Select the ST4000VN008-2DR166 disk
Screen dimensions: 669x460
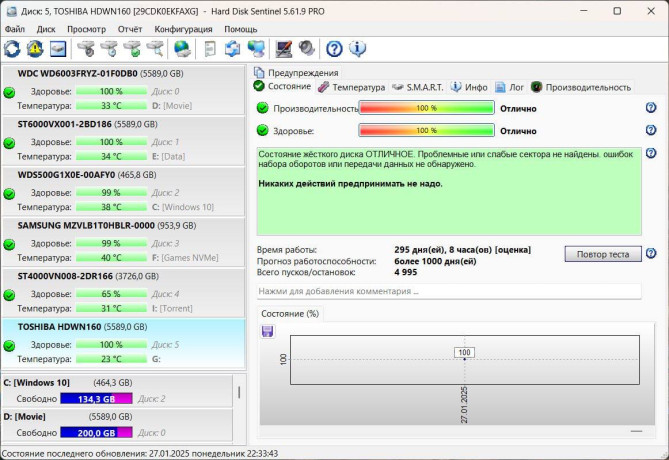pyautogui.click(x=123, y=293)
